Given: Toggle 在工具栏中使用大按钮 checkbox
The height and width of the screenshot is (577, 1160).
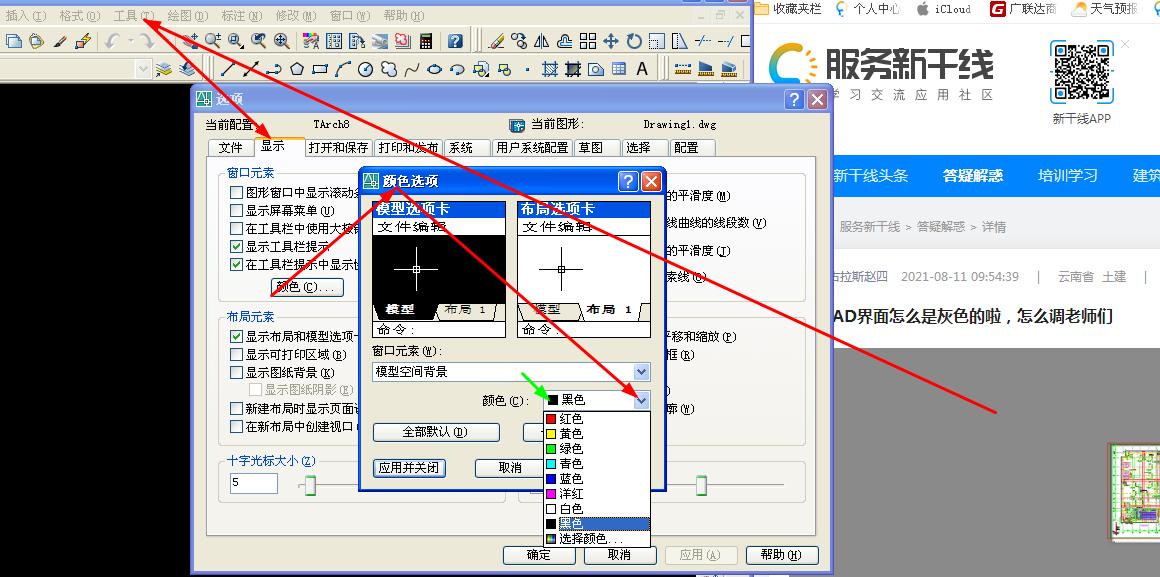Looking at the screenshot, I should coord(237,229).
